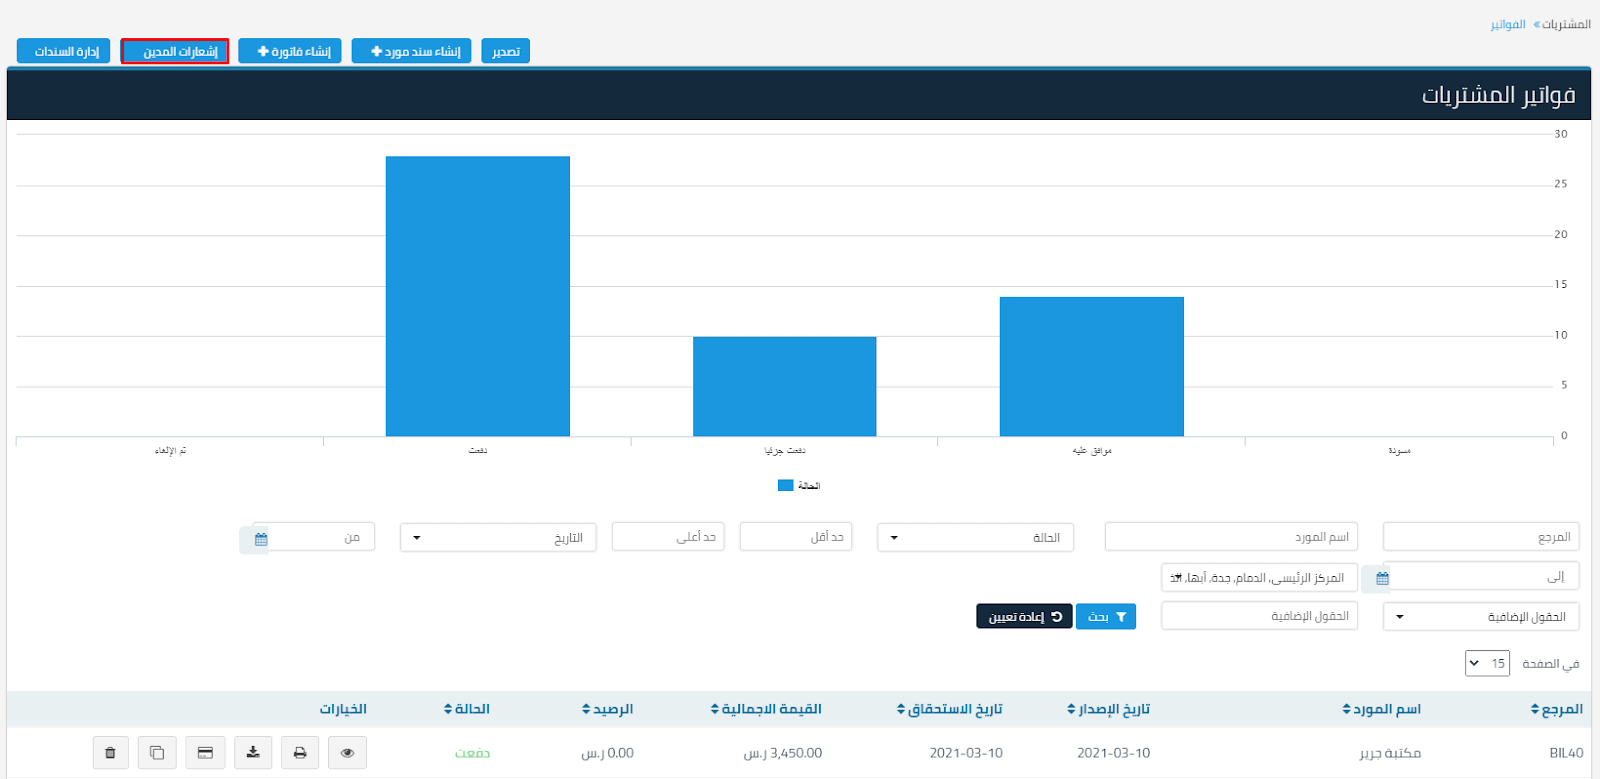Click the payment card icon for BIL40
Screen dimensions: 1600x779
tap(205, 753)
